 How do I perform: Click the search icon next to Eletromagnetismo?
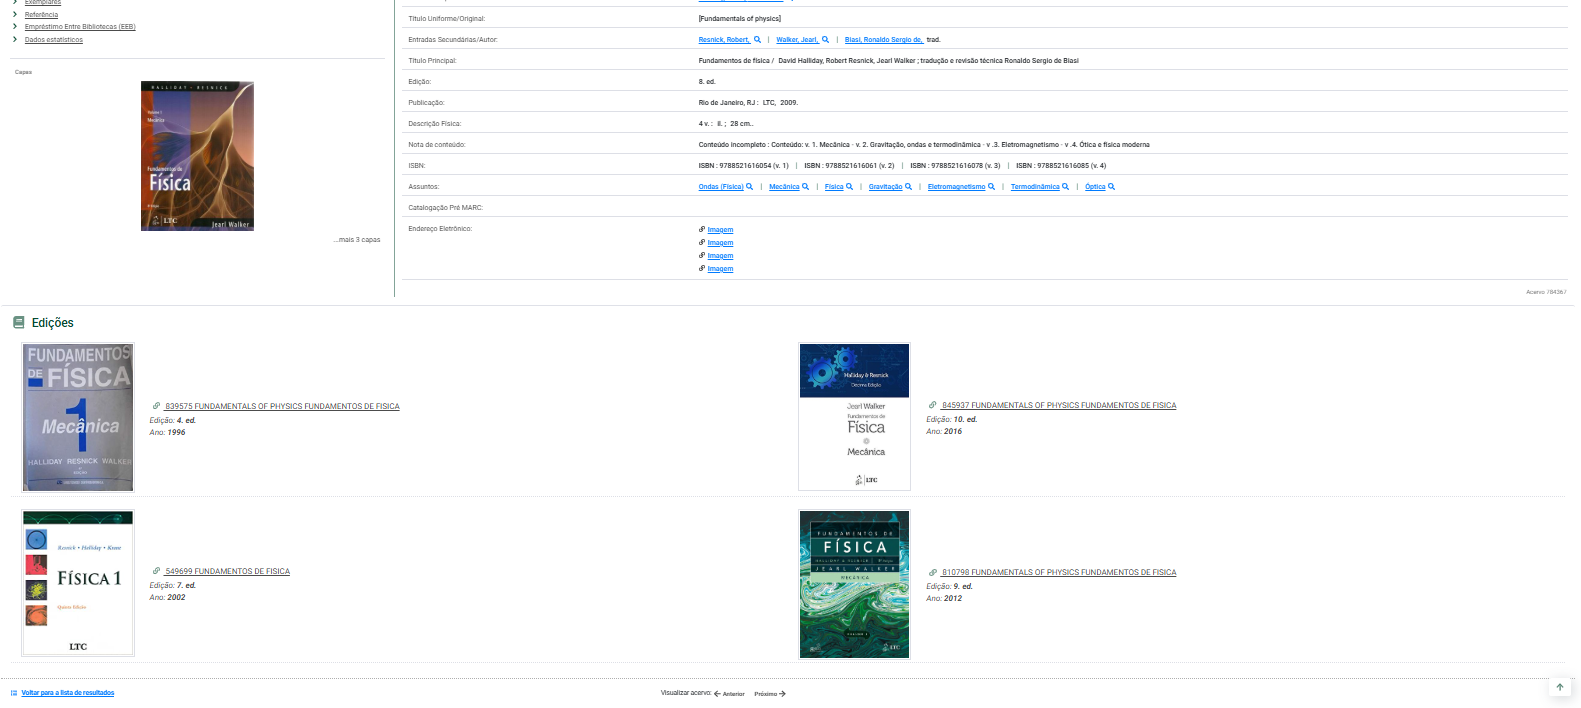(x=991, y=187)
